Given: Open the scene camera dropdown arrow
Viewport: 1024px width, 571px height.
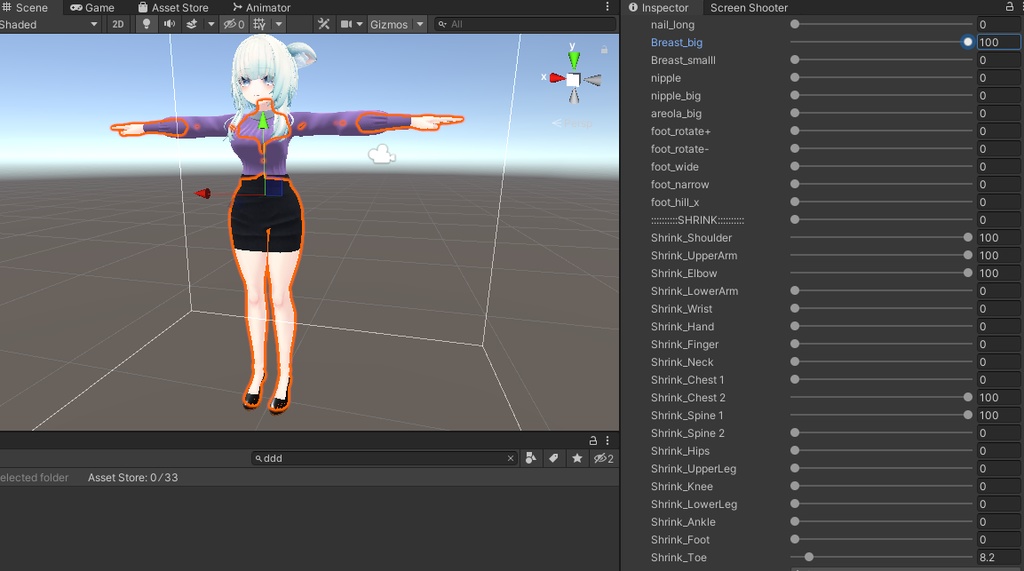Looking at the screenshot, I should [359, 24].
